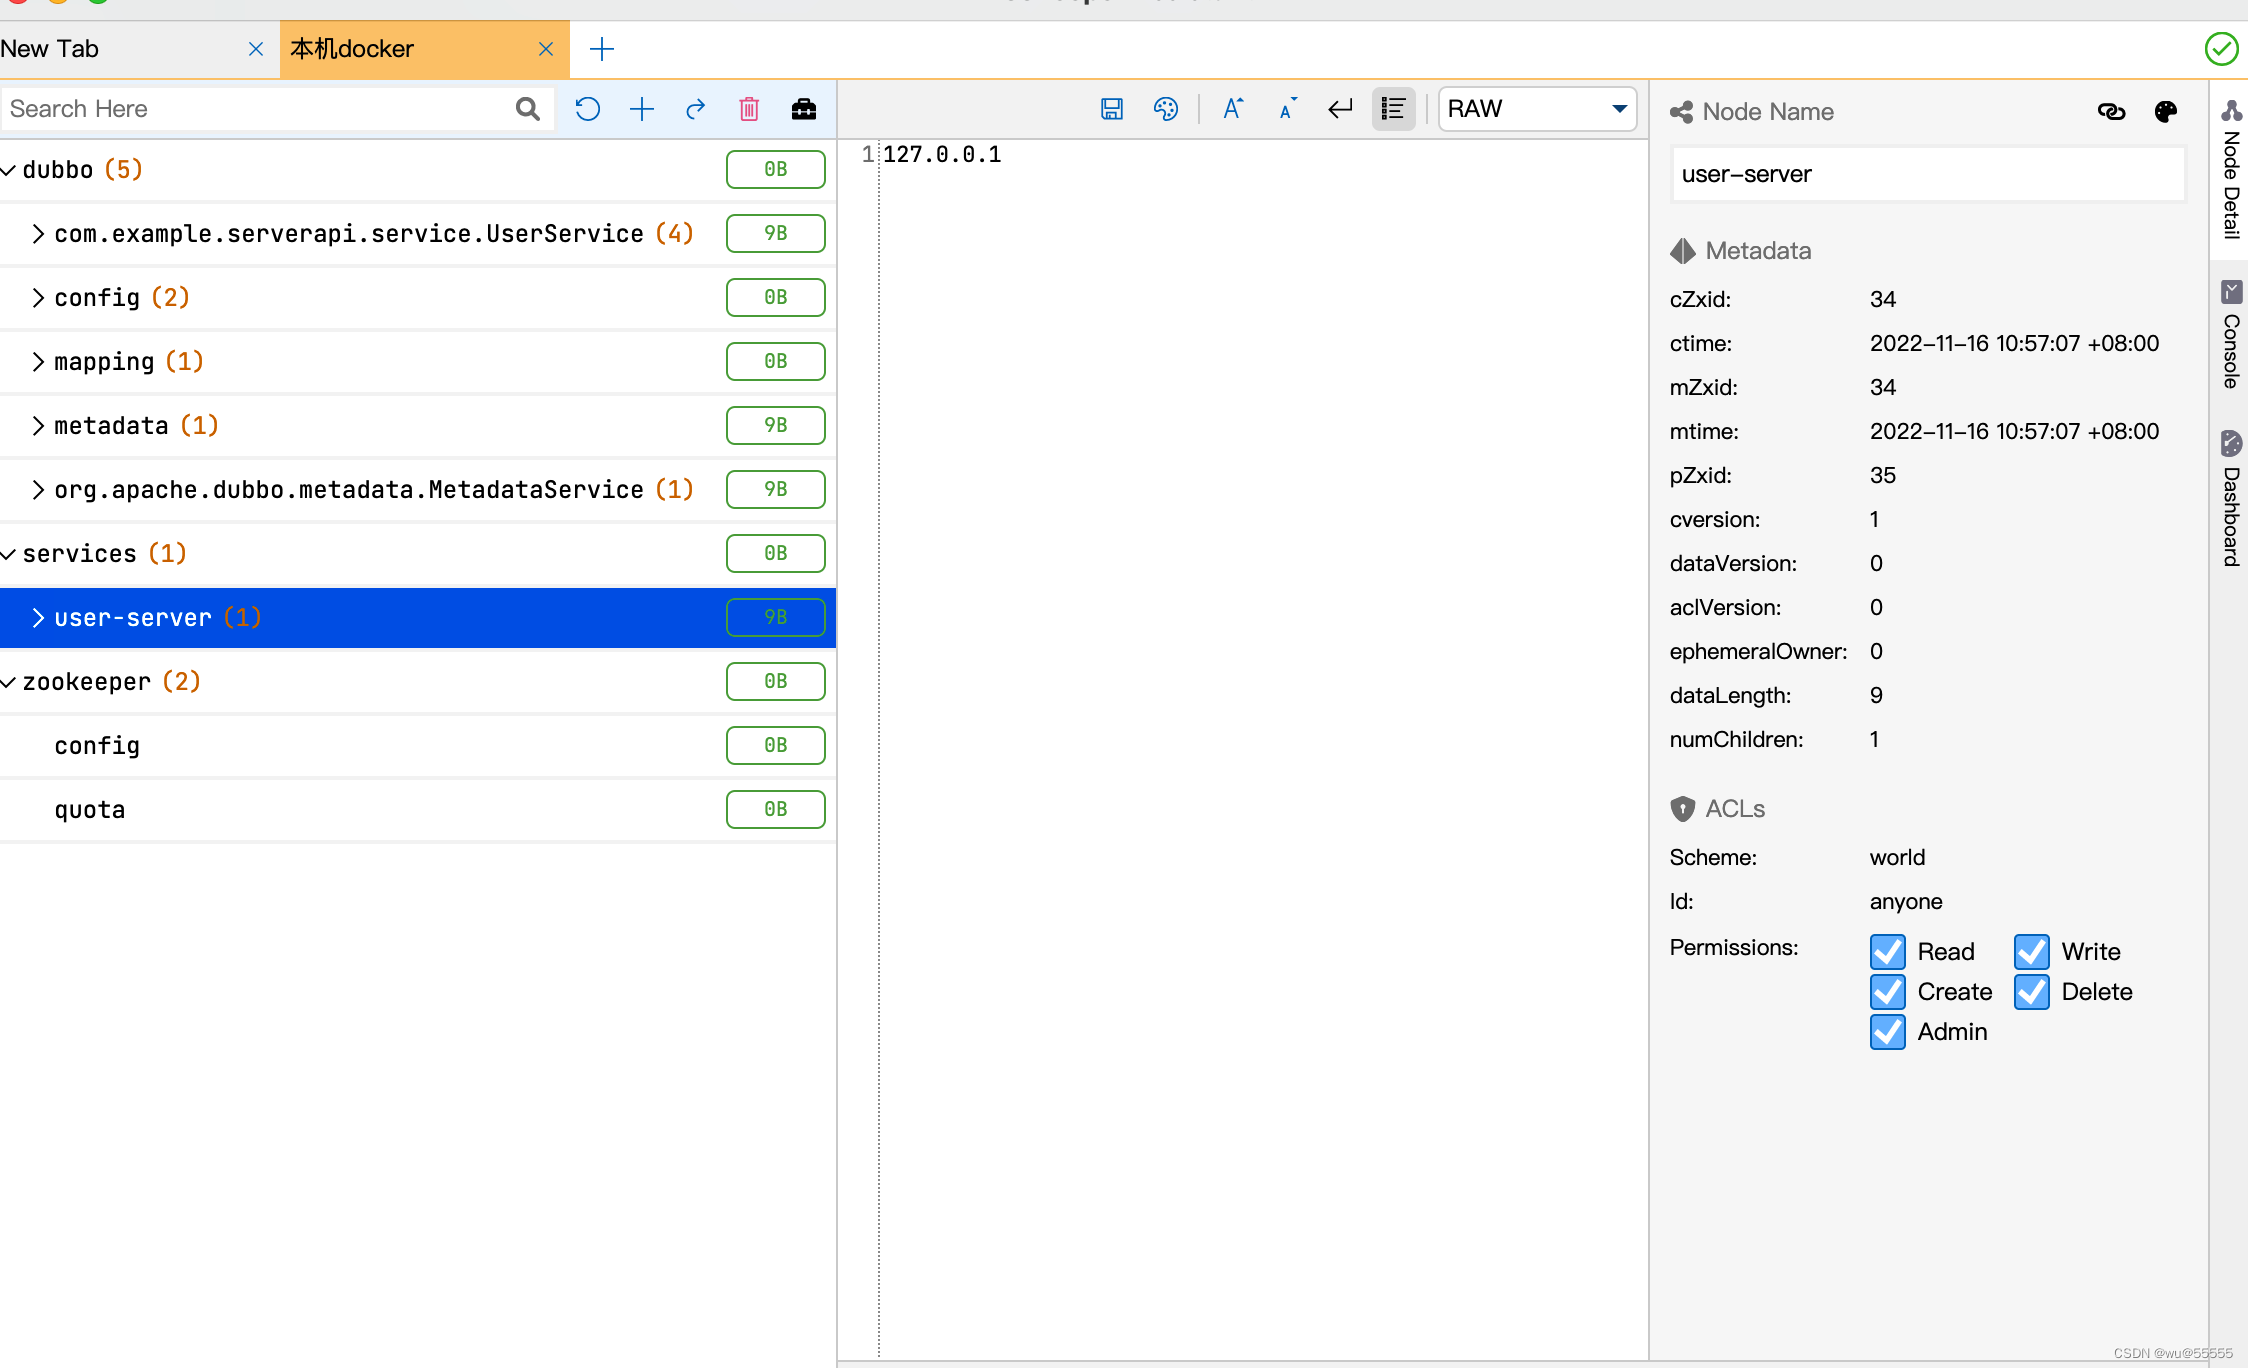Viewport: 2248px width, 1368px height.
Task: Open a new connection tab with plus
Action: (602, 49)
